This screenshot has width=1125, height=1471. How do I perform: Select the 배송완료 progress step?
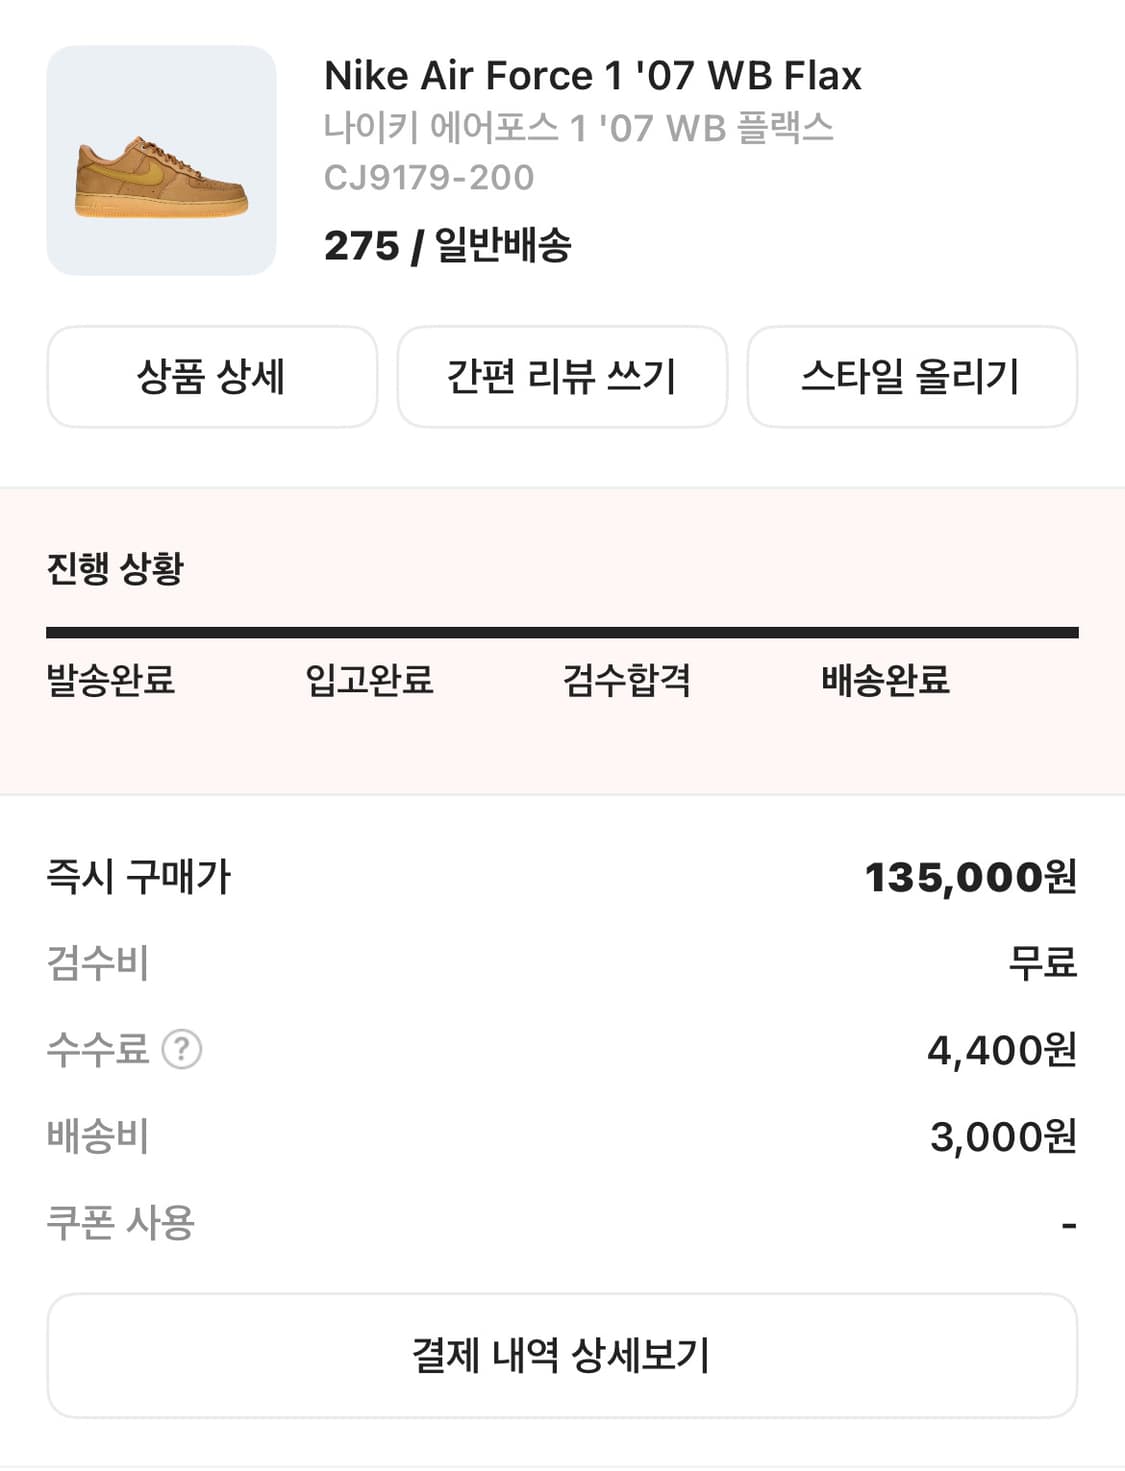click(x=885, y=680)
